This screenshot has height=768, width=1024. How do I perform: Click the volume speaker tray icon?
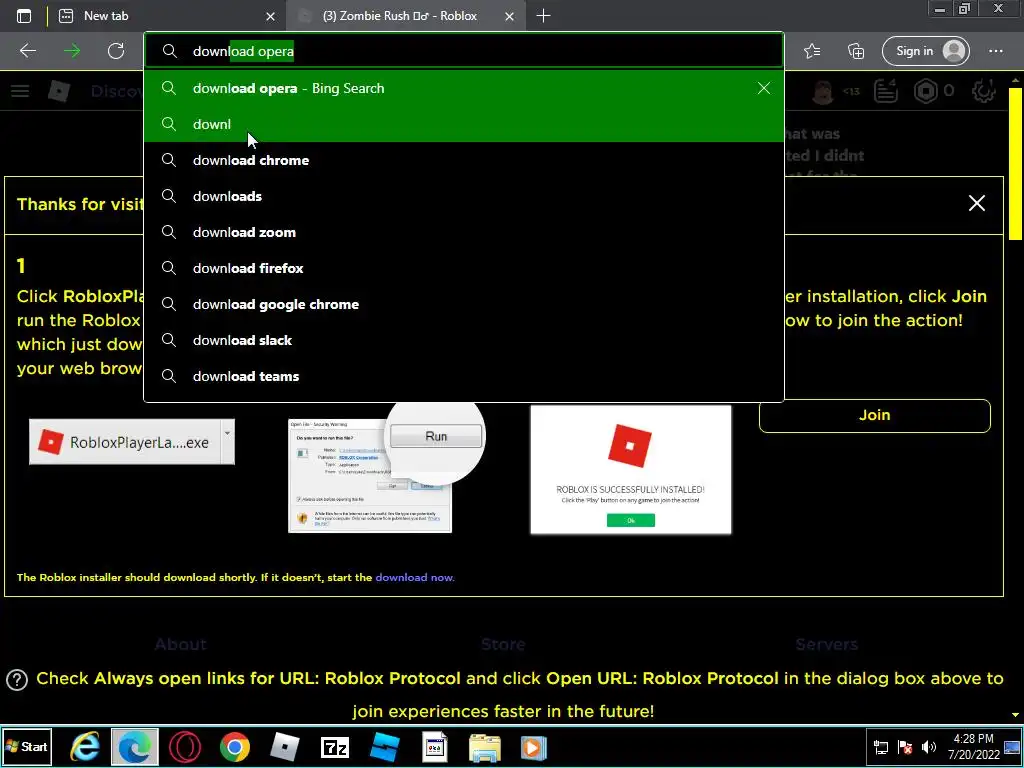click(x=929, y=747)
